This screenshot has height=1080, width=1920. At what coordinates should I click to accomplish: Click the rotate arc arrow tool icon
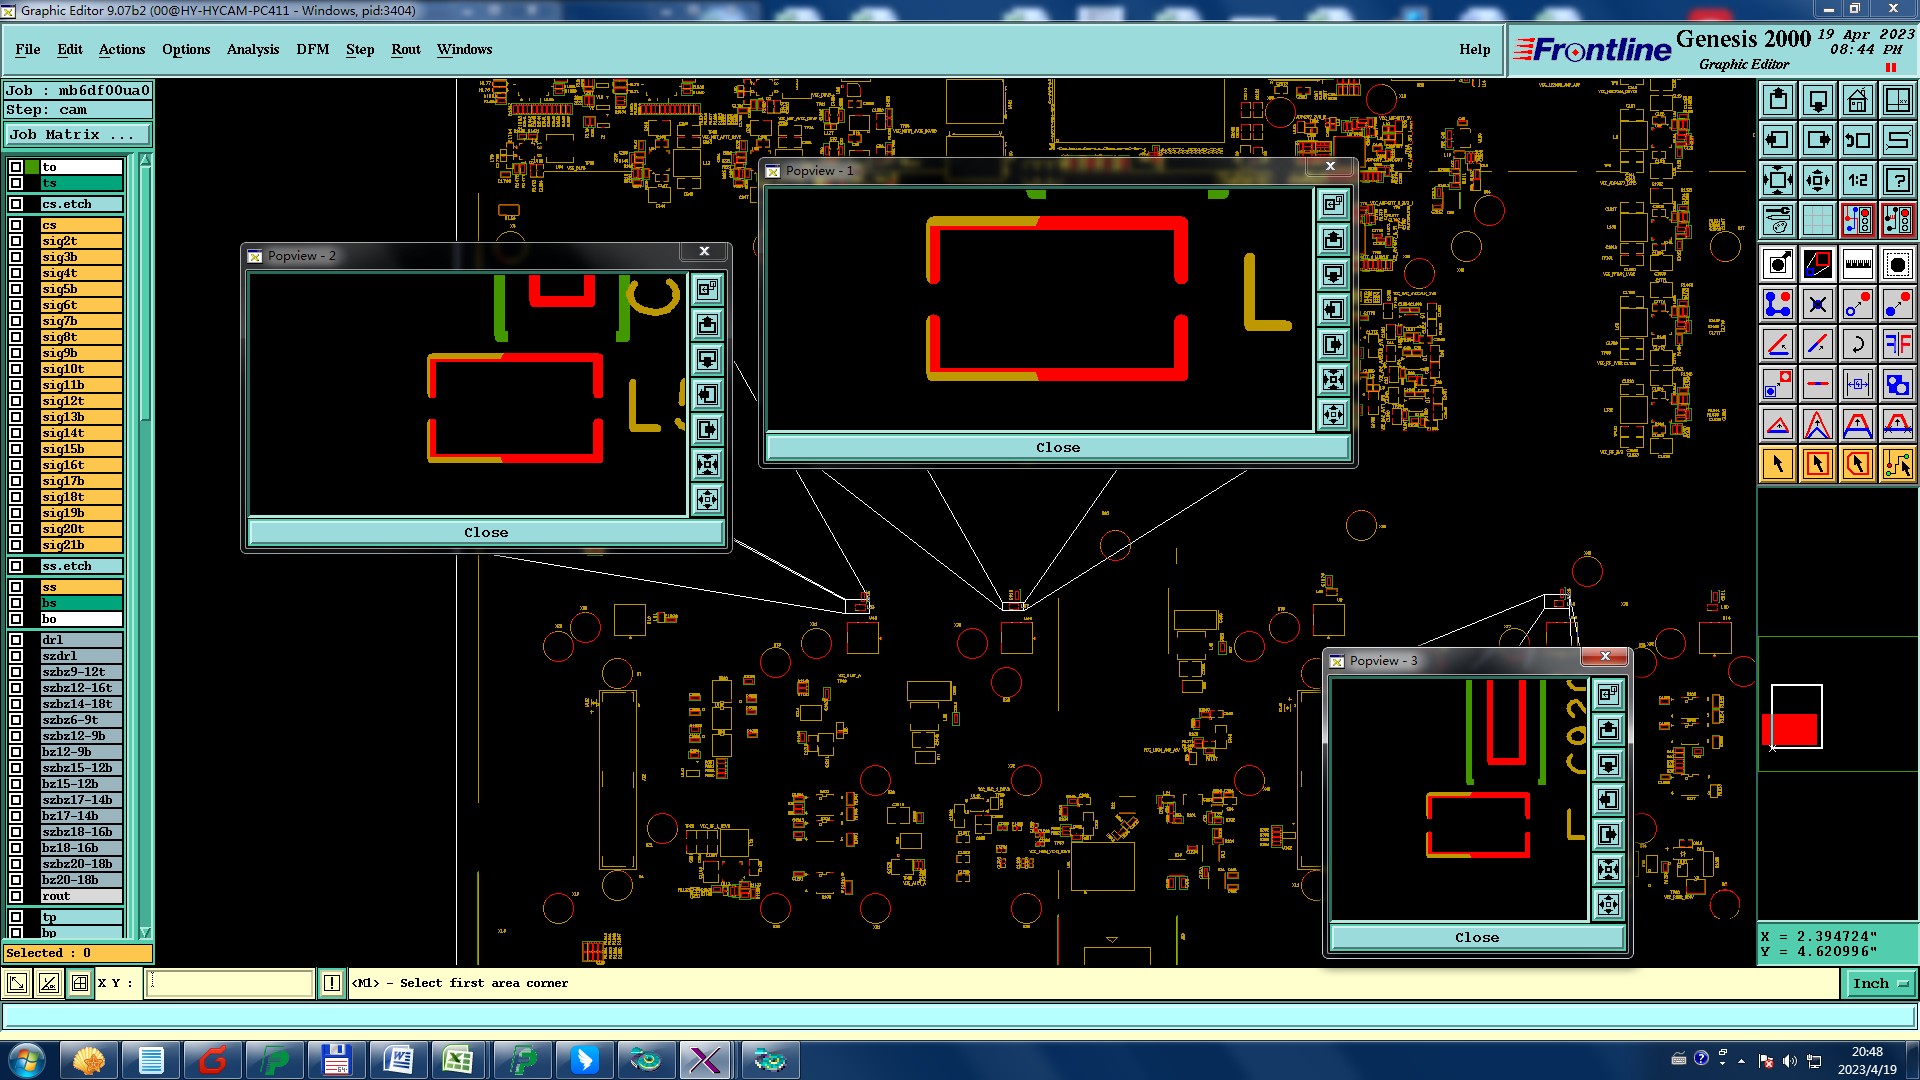click(x=1857, y=345)
